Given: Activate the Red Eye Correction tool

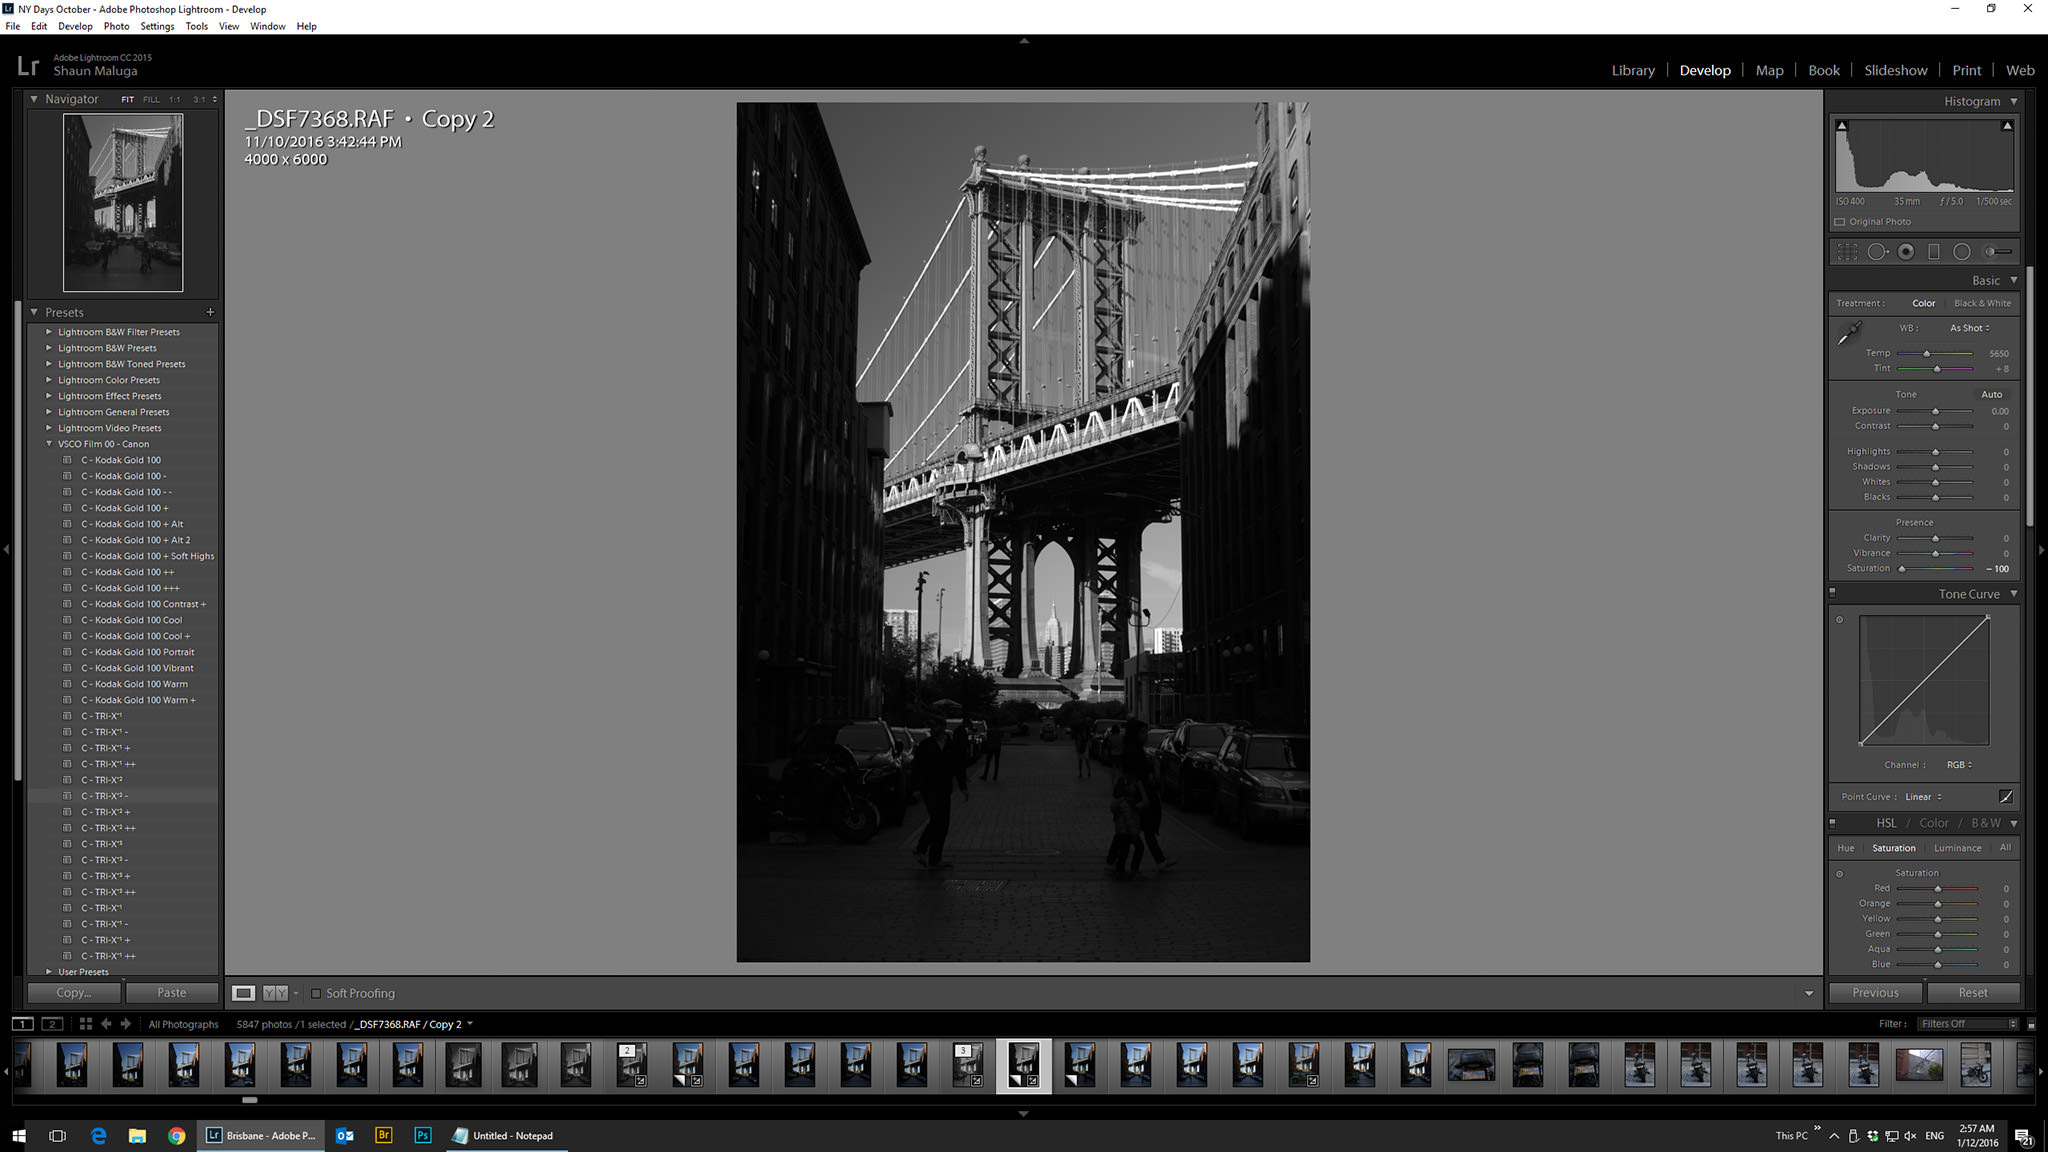Looking at the screenshot, I should point(1906,252).
